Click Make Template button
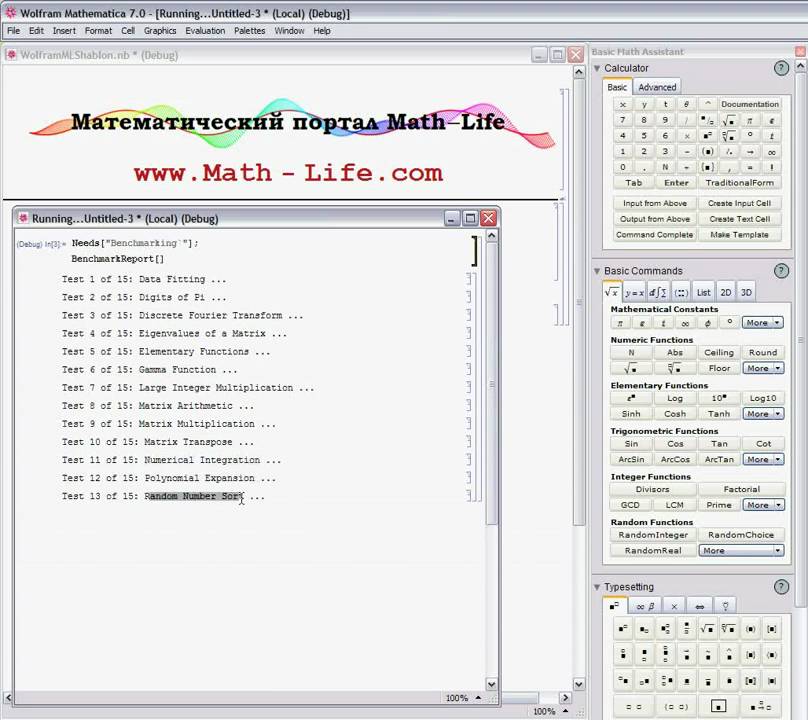This screenshot has width=808, height=720. (739, 235)
